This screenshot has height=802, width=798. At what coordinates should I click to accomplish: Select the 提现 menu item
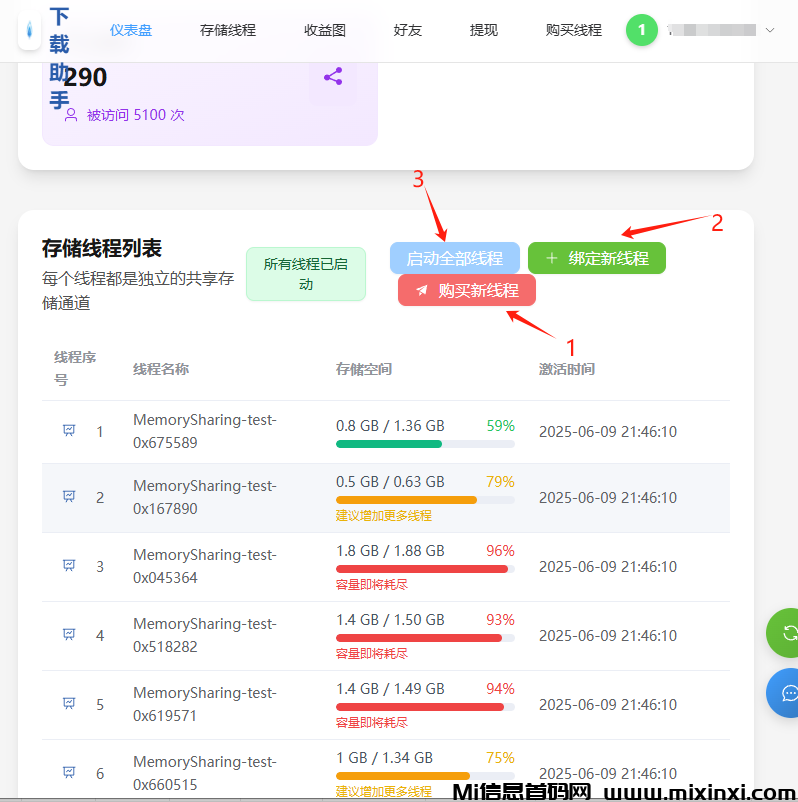pyautogui.click(x=484, y=30)
